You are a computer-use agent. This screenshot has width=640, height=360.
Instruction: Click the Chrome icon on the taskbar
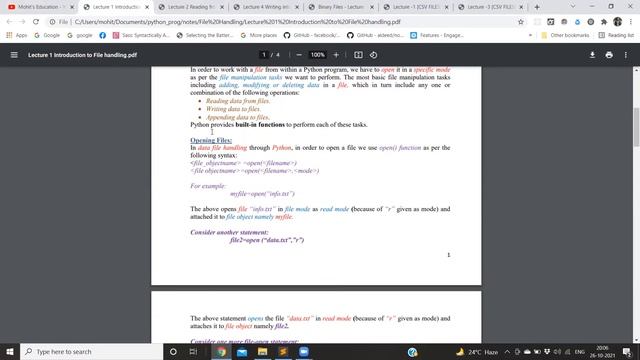click(x=221, y=351)
